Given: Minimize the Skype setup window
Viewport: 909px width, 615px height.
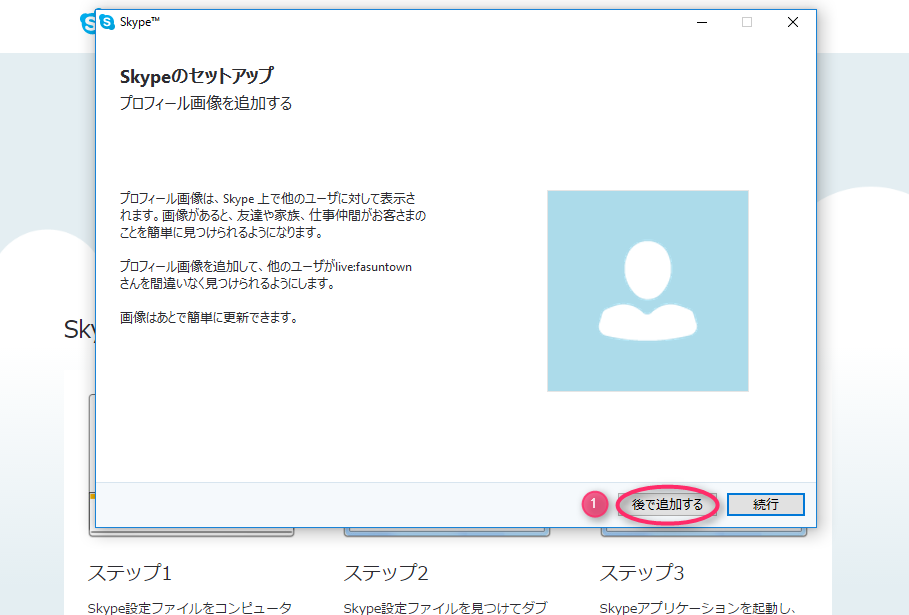Looking at the screenshot, I should click(702, 22).
